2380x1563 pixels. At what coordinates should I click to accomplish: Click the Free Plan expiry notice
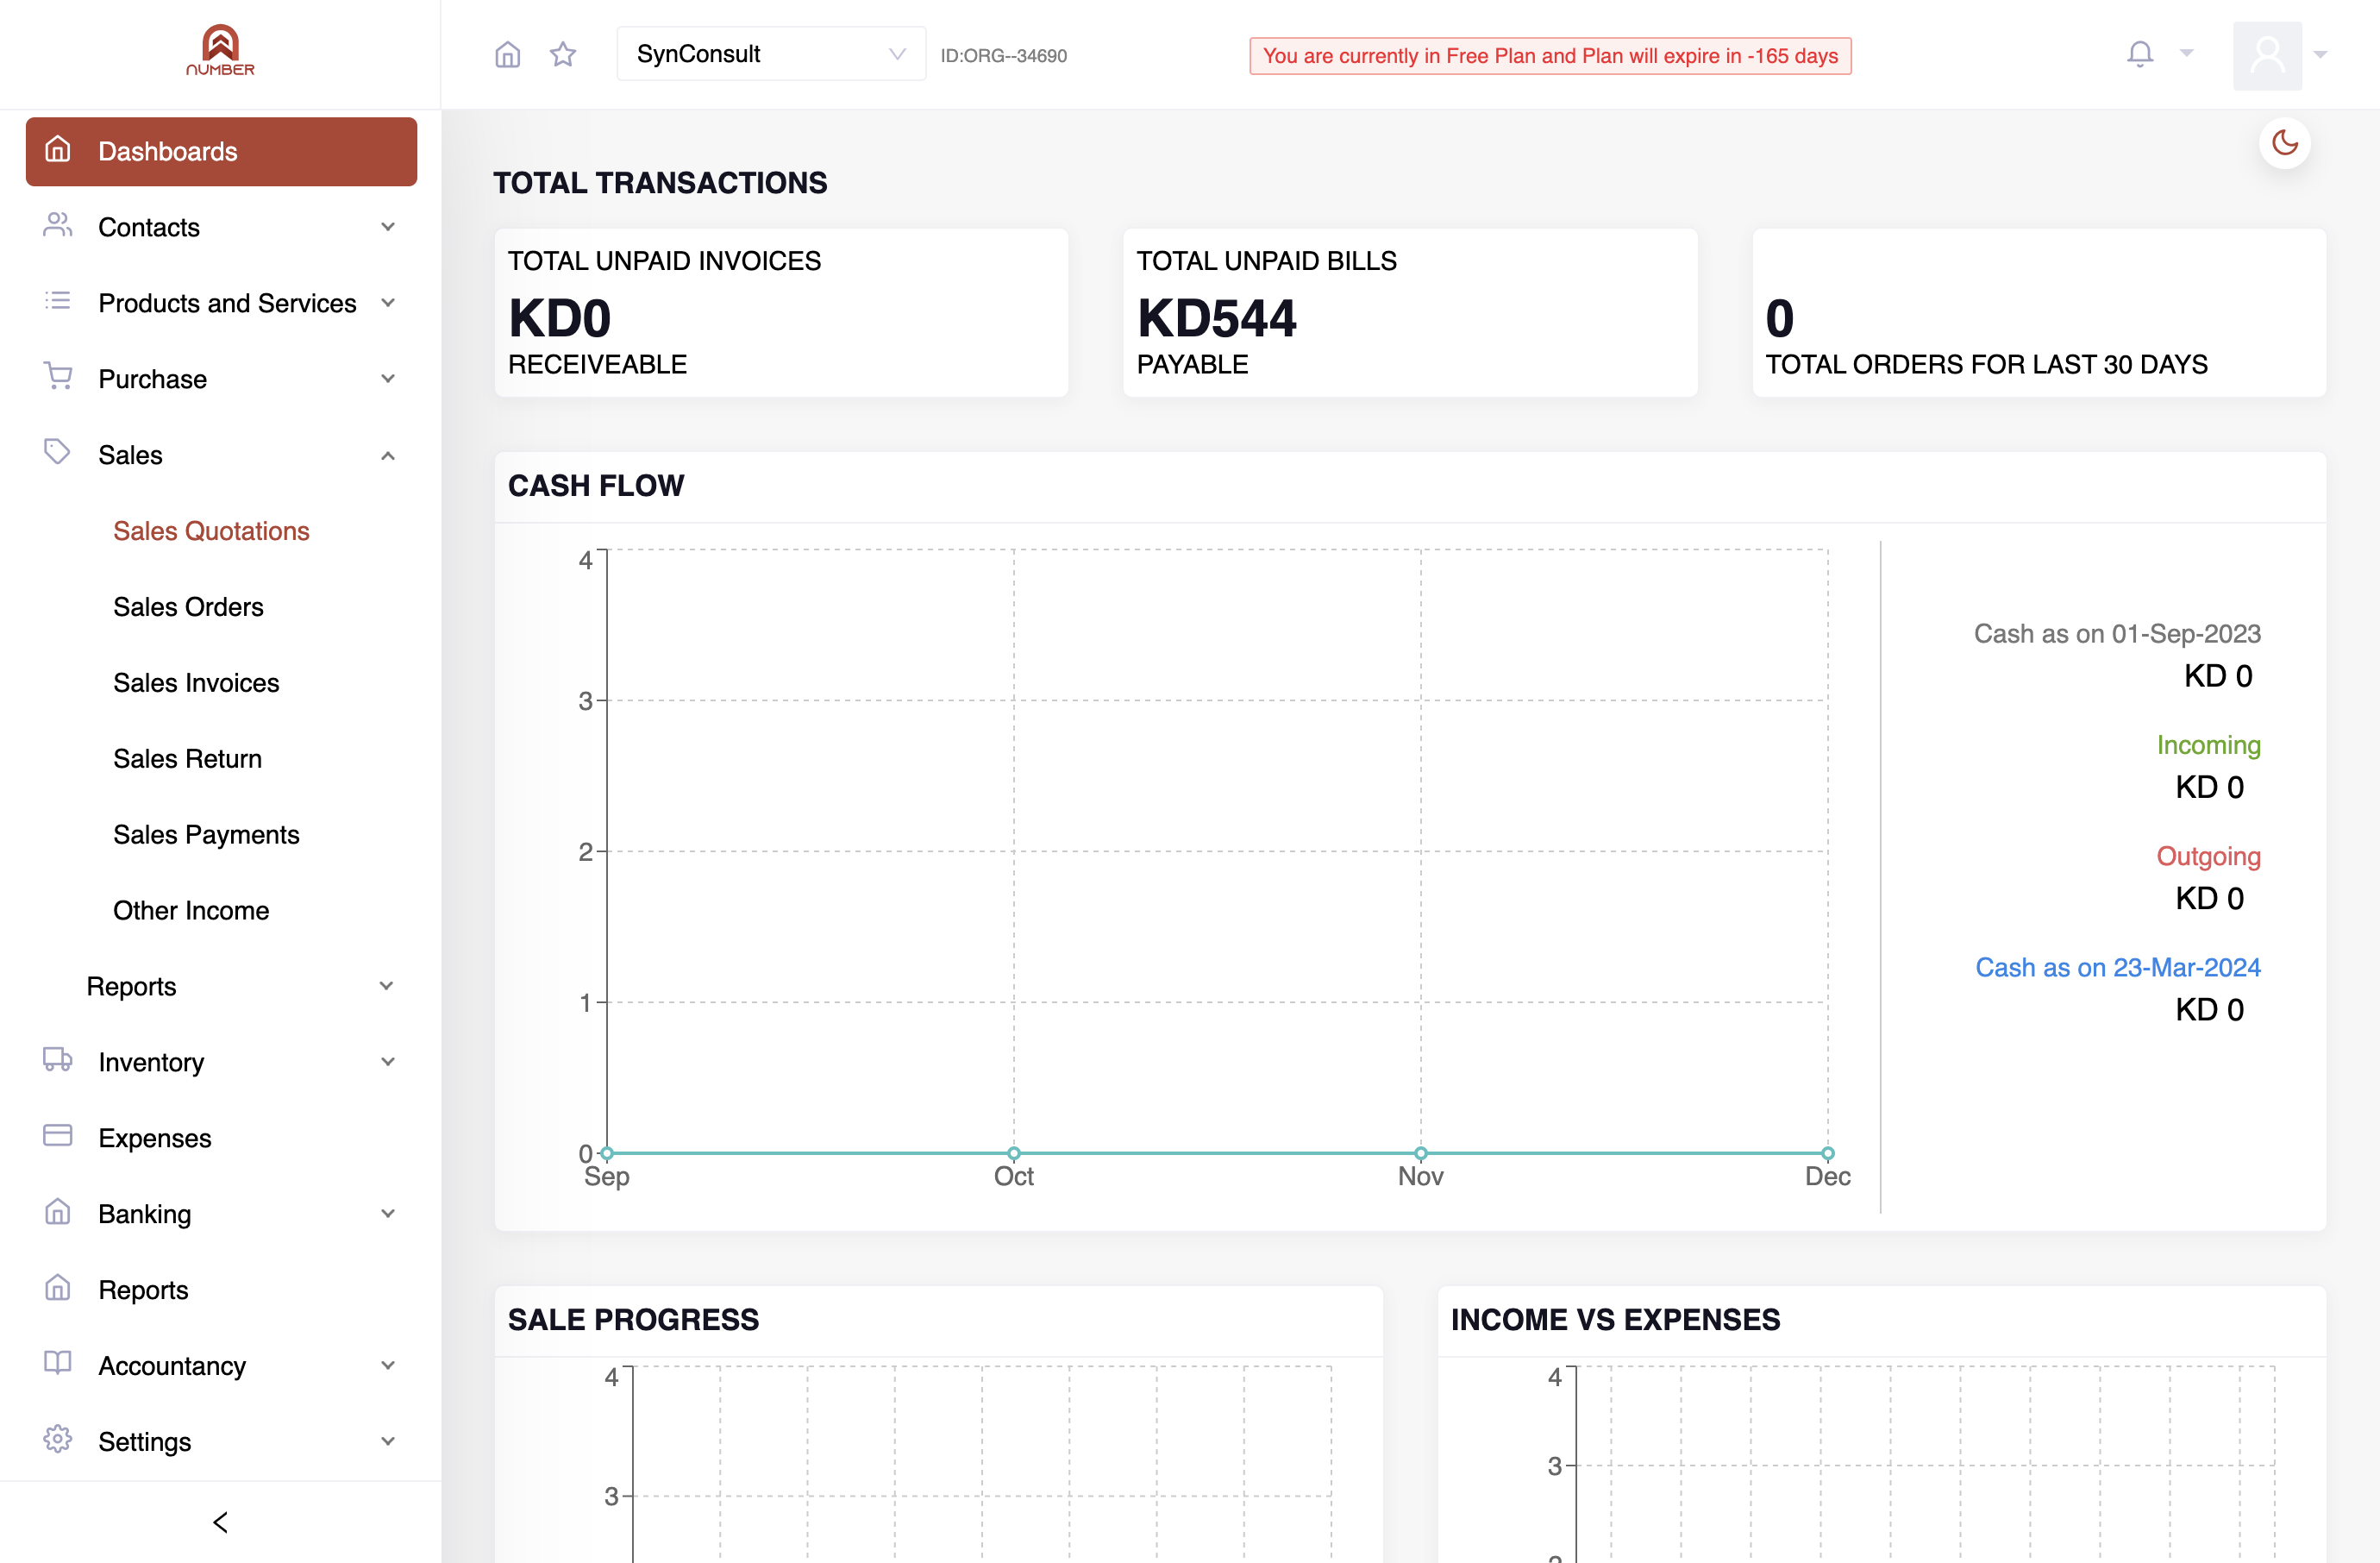click(x=1550, y=56)
